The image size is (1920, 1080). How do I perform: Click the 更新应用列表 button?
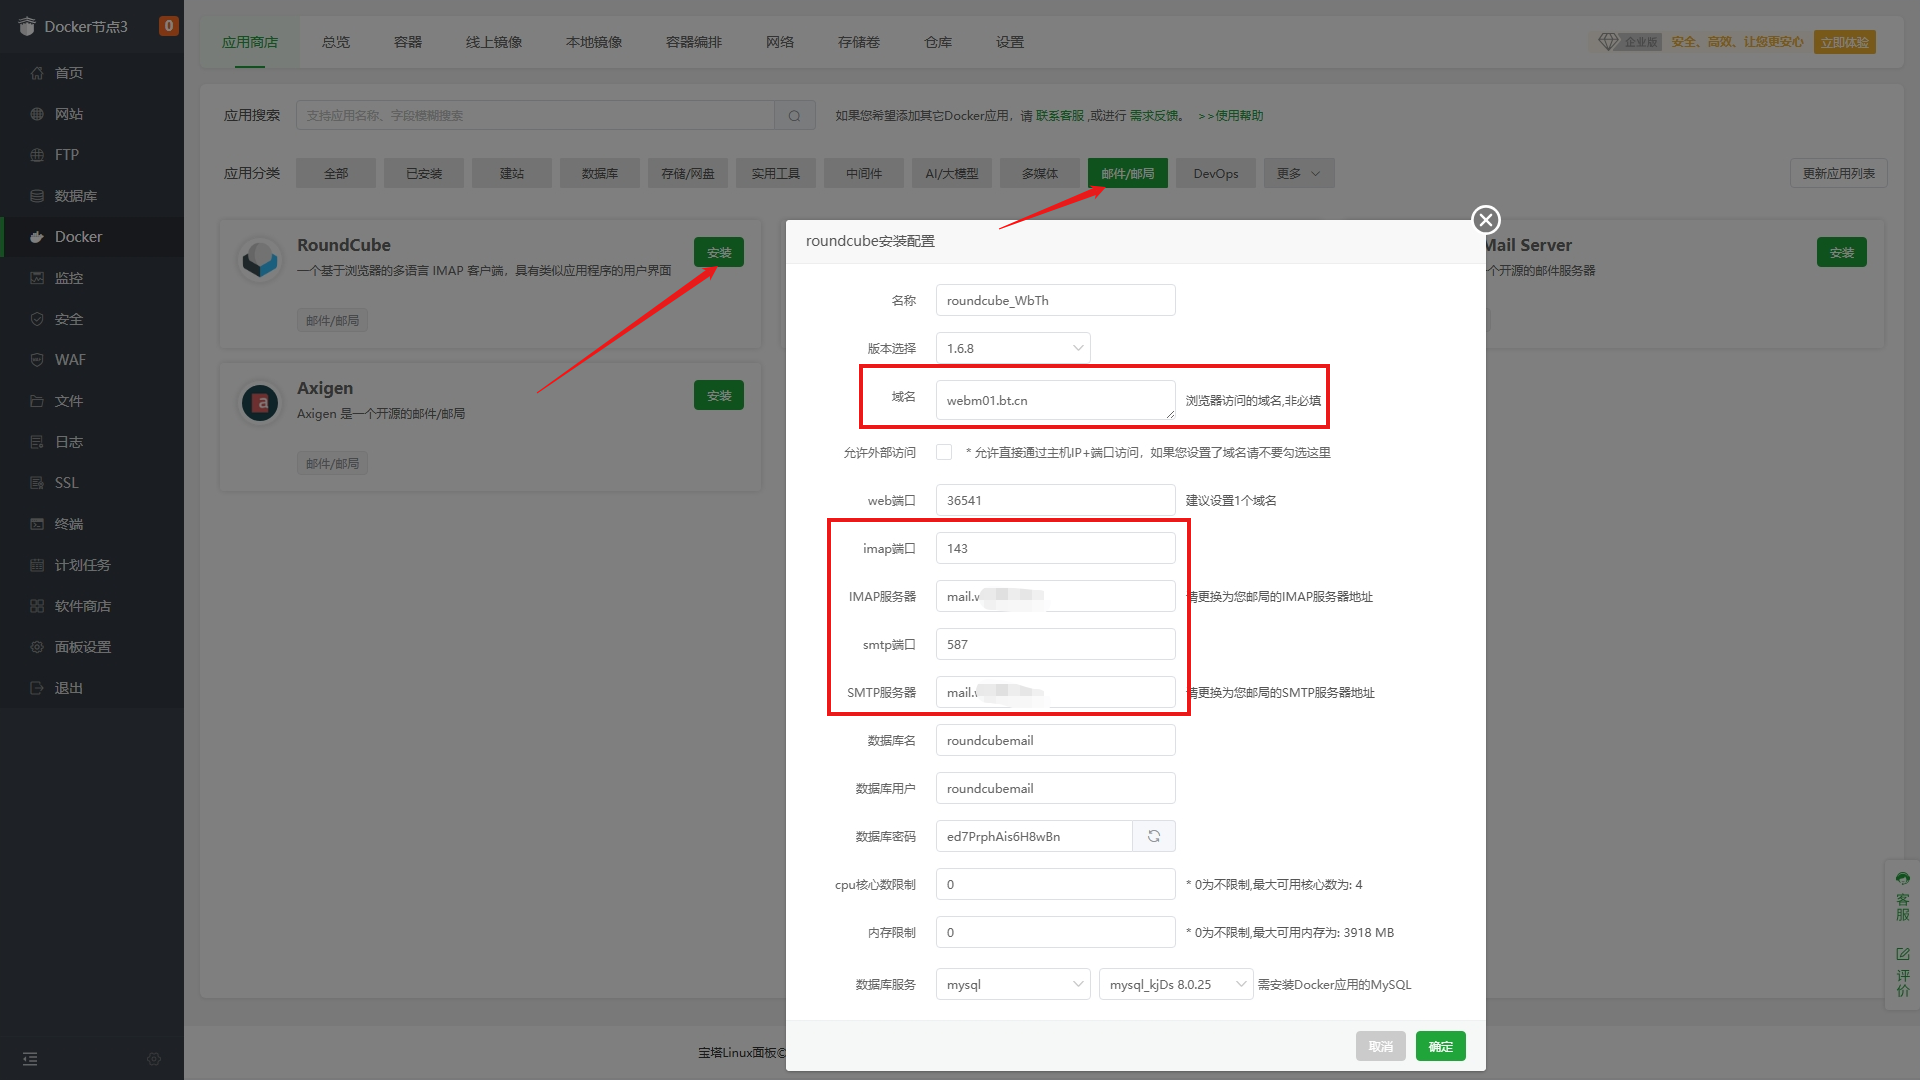1839,173
